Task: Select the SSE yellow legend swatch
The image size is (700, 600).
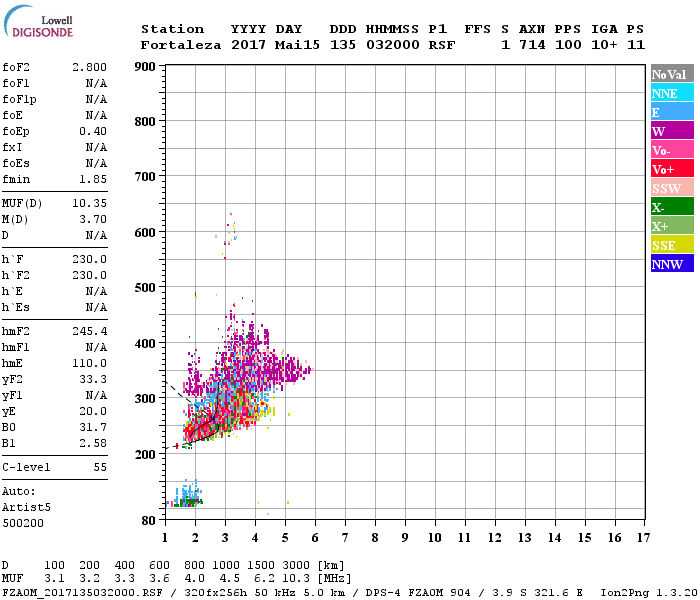Action: [672, 245]
